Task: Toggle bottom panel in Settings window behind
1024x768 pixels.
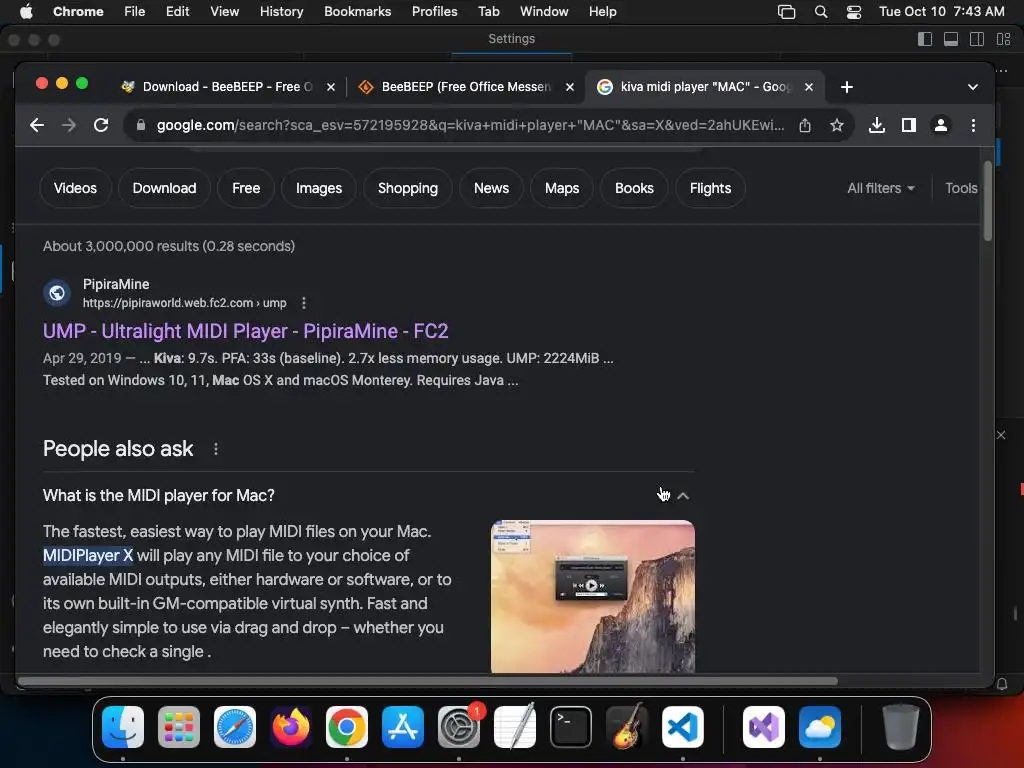Action: pos(951,39)
